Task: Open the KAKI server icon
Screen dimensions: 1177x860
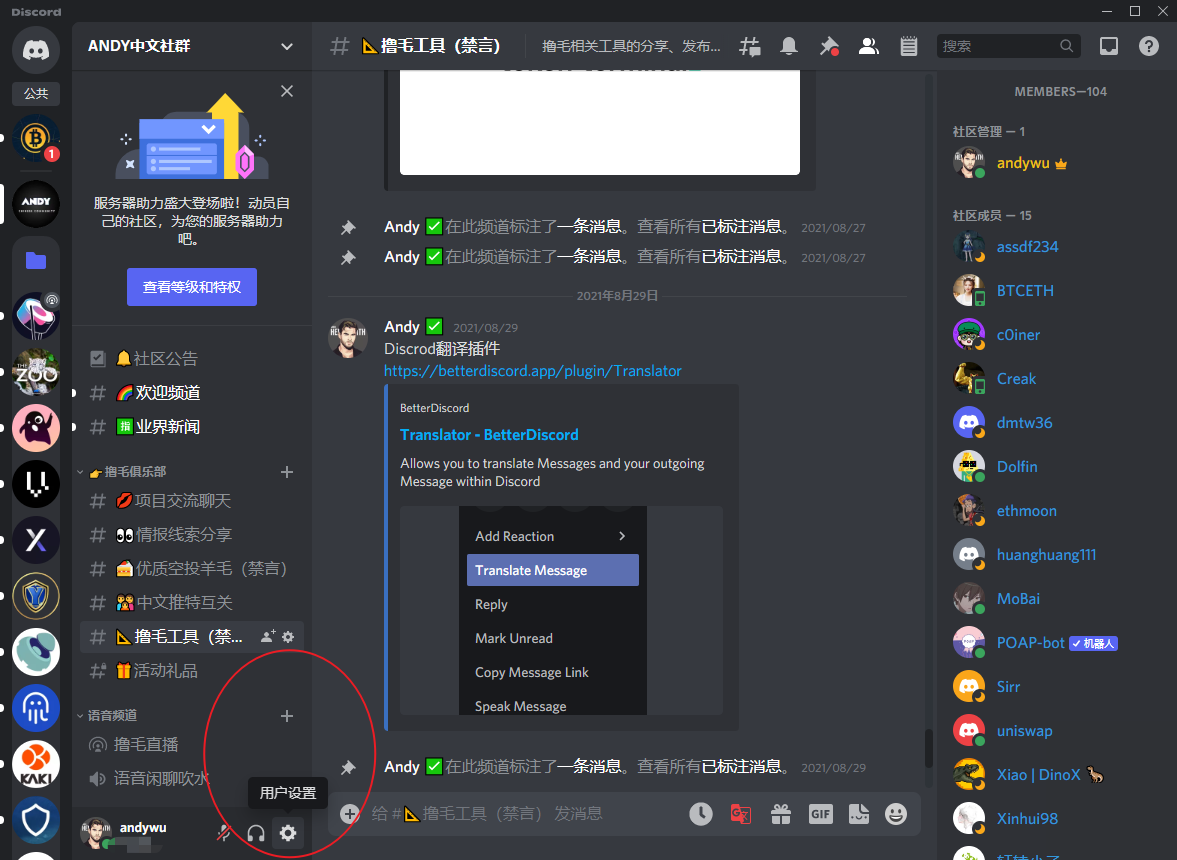Action: [35, 764]
